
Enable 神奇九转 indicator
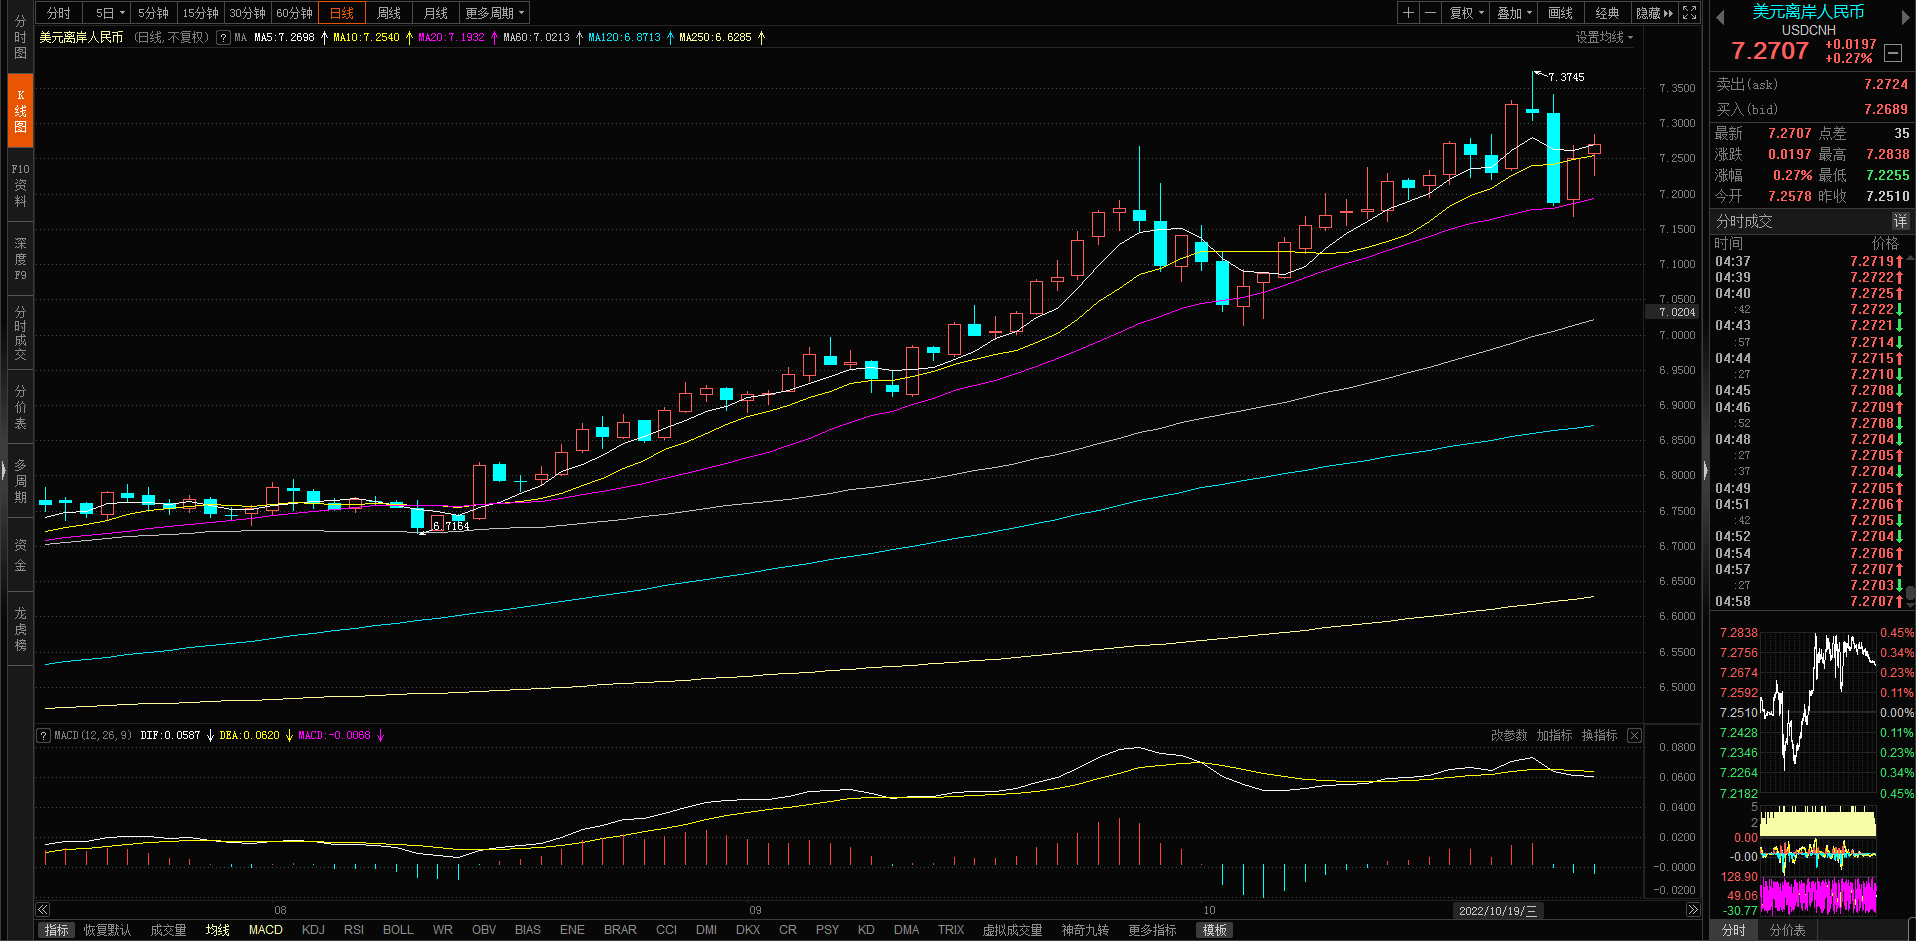1085,930
